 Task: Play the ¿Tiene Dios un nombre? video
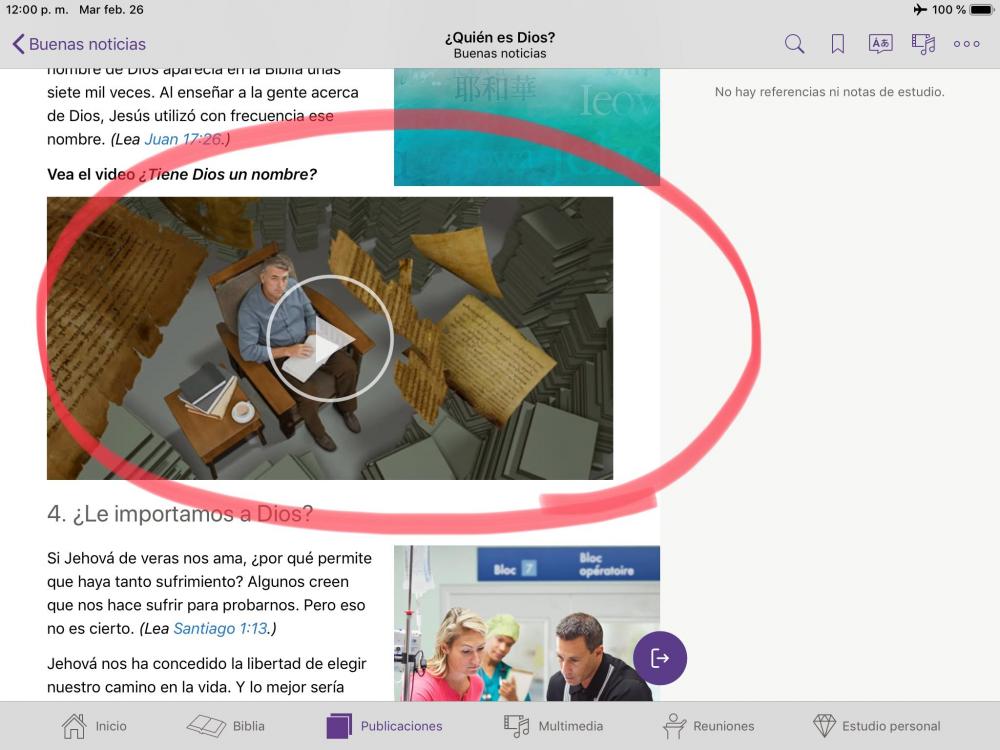coord(329,339)
